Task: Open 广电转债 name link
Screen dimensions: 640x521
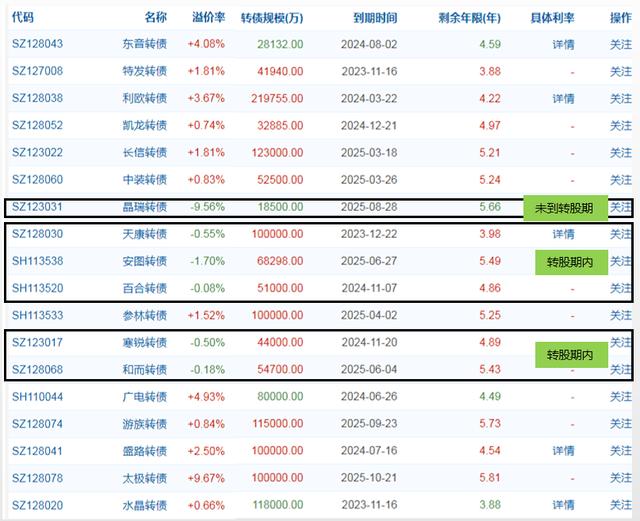Action: (x=145, y=396)
